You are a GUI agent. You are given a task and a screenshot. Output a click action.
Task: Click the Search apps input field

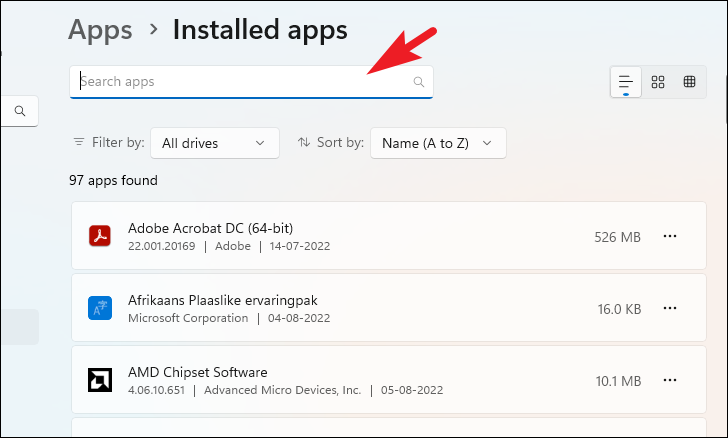tap(251, 82)
